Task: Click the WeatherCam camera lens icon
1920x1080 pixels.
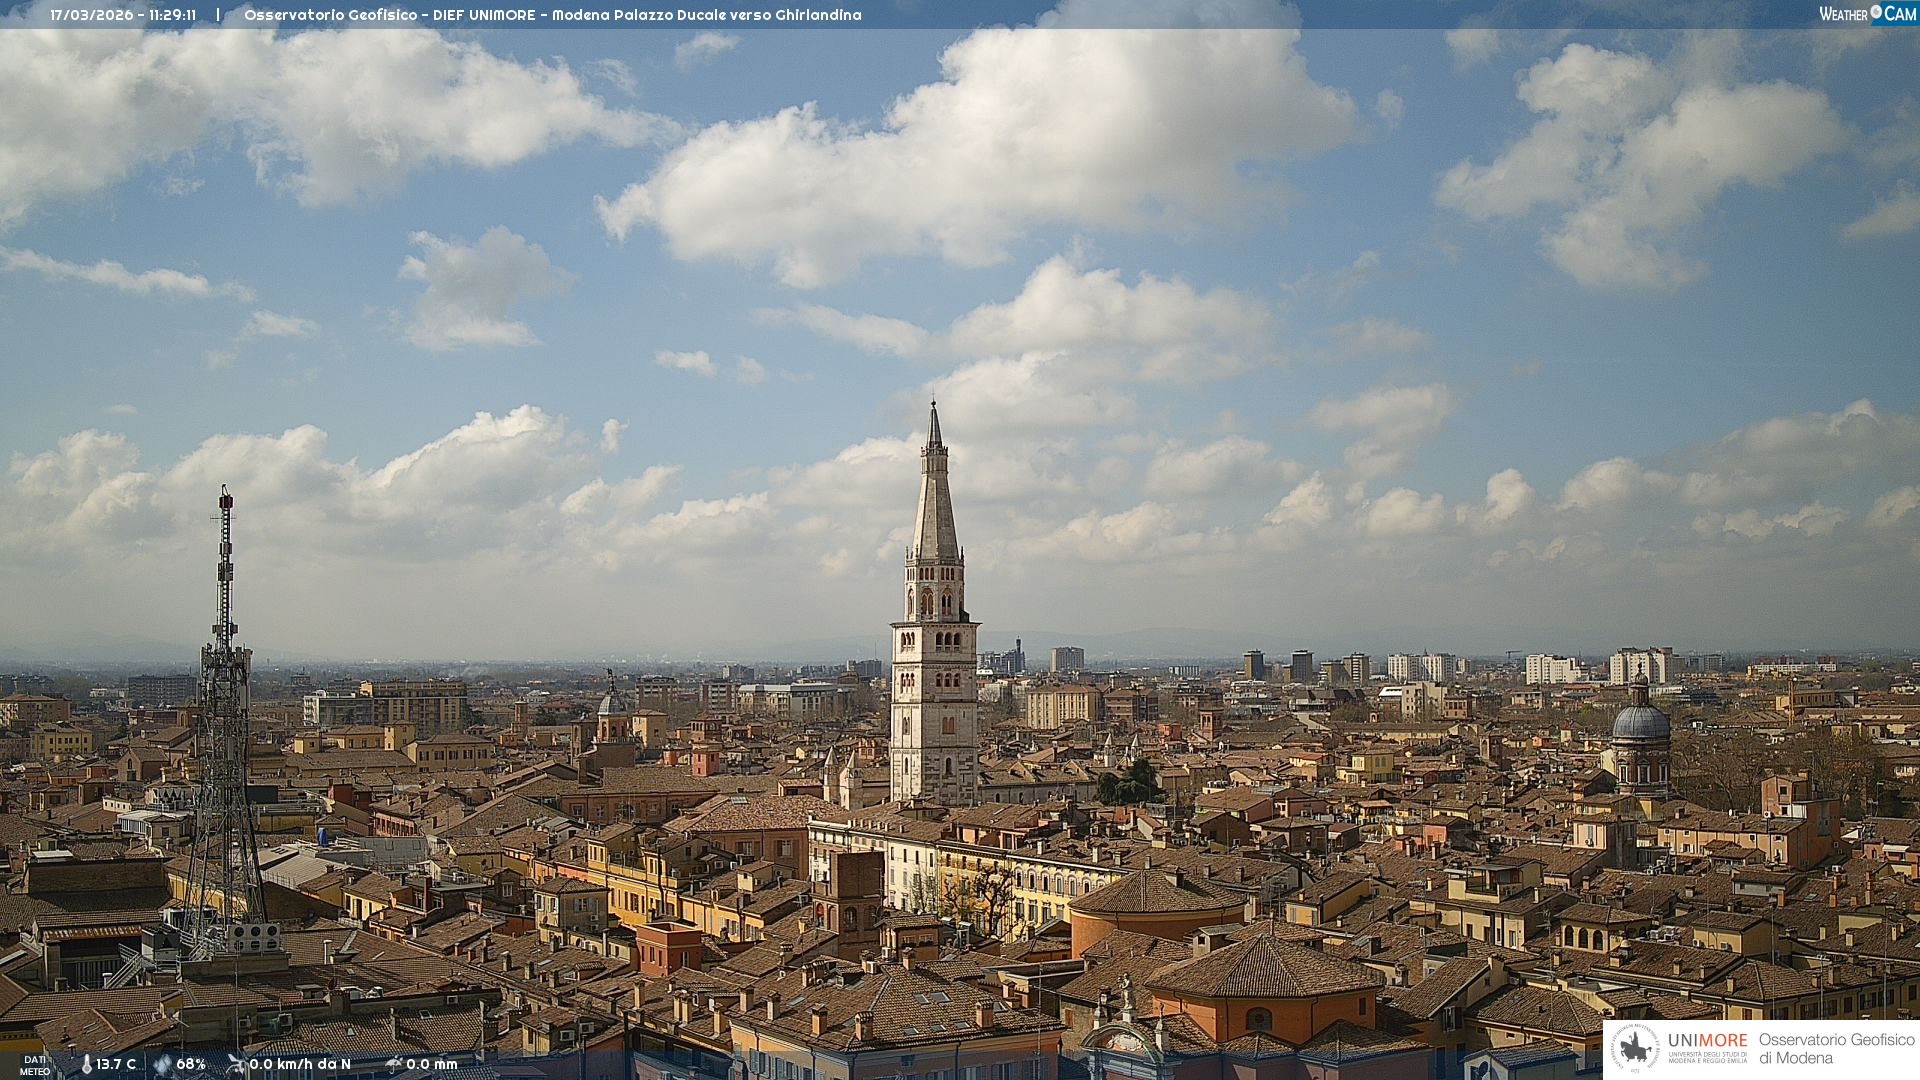Action: [x=1876, y=13]
